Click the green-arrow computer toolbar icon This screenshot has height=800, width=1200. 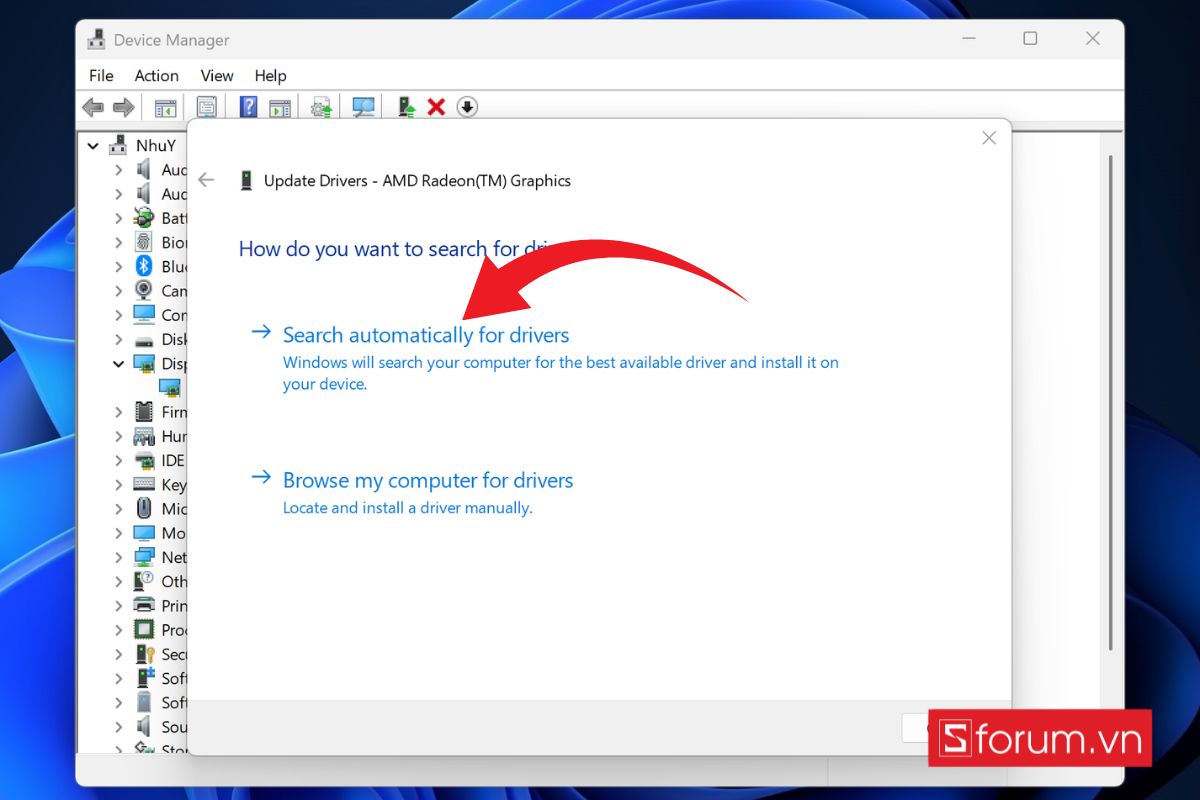(406, 107)
